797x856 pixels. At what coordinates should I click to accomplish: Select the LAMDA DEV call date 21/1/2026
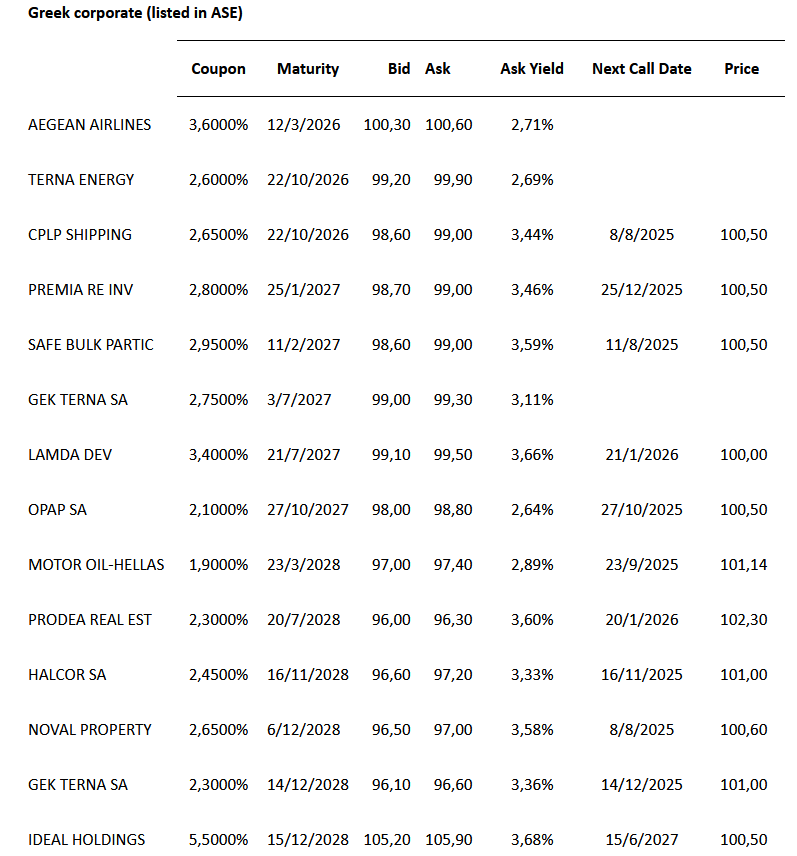(642, 455)
